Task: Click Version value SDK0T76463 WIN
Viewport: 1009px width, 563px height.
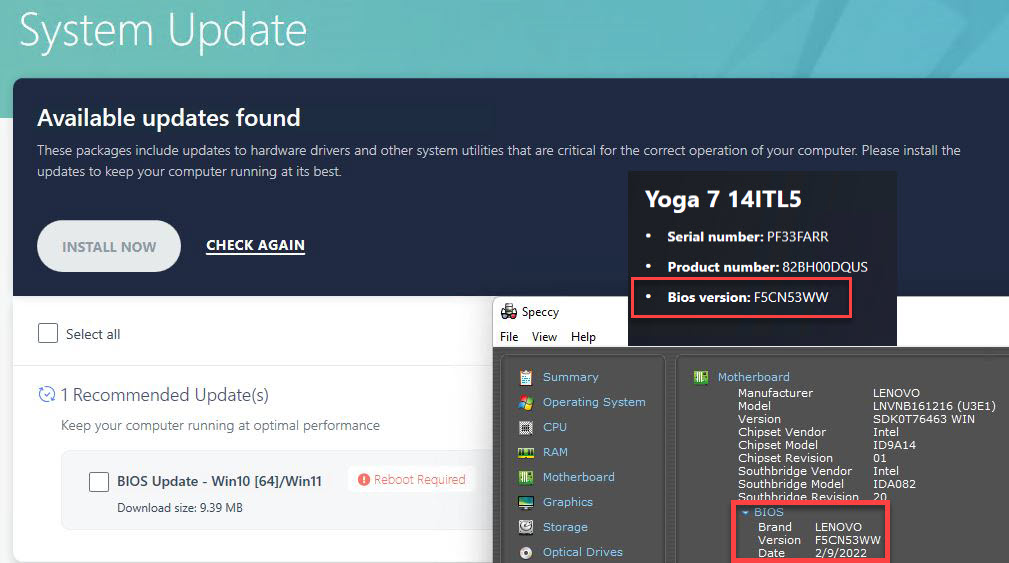Action: (923, 419)
